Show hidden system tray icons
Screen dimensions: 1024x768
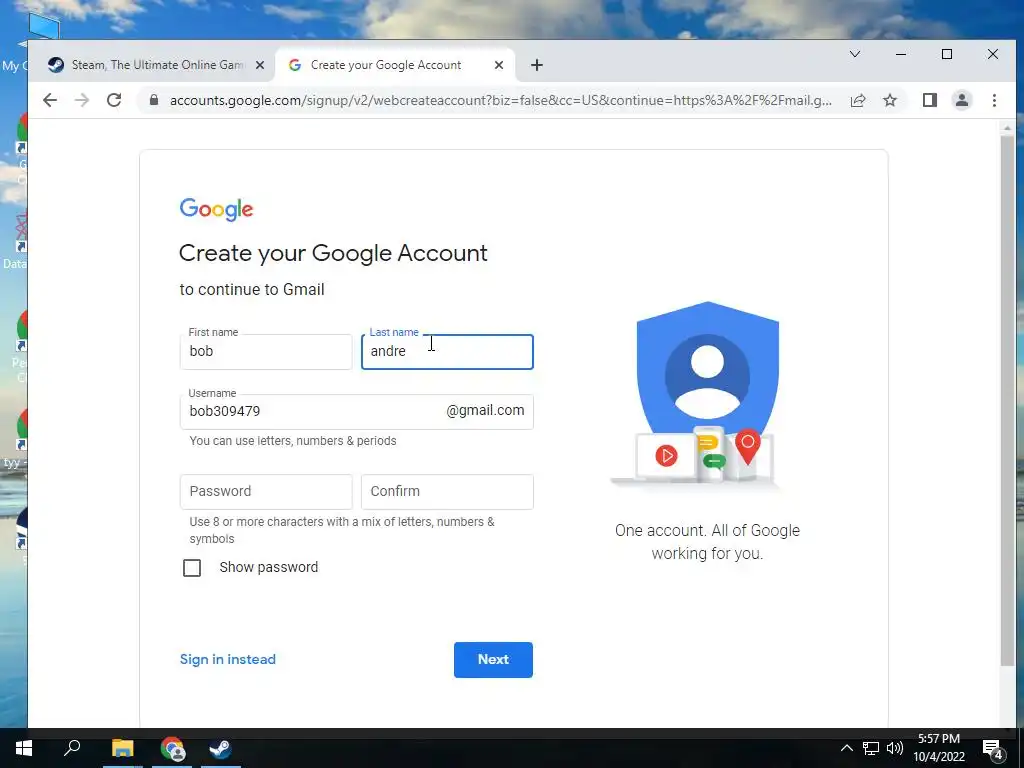pos(846,748)
